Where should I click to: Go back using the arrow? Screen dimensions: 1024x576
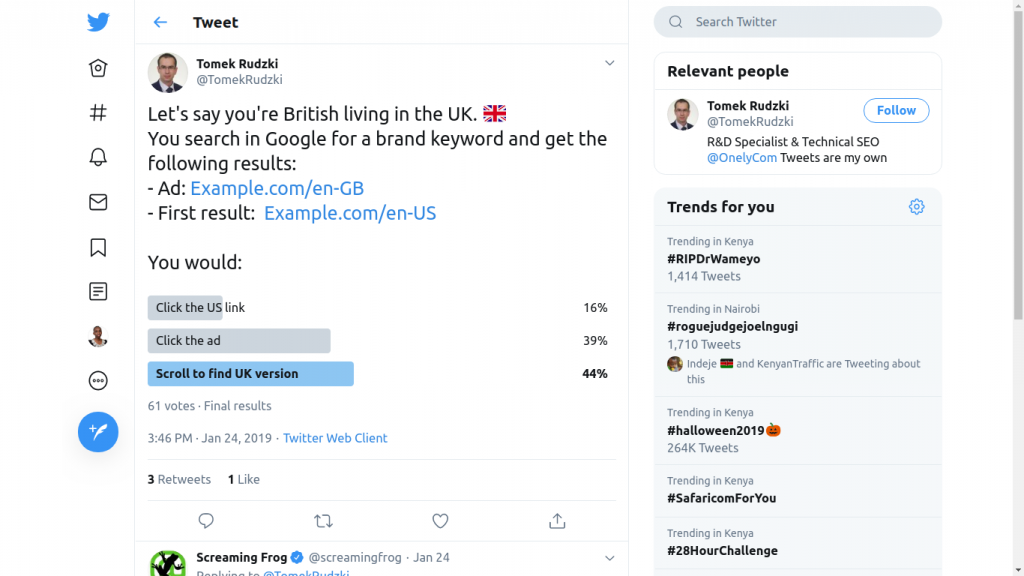(x=160, y=22)
